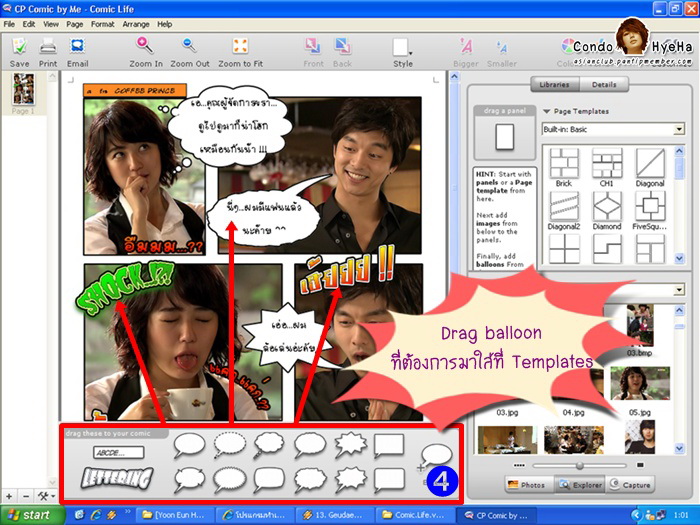Image resolution: width=700 pixels, height=525 pixels.
Task: Switch to Explorer source button
Action: [581, 485]
